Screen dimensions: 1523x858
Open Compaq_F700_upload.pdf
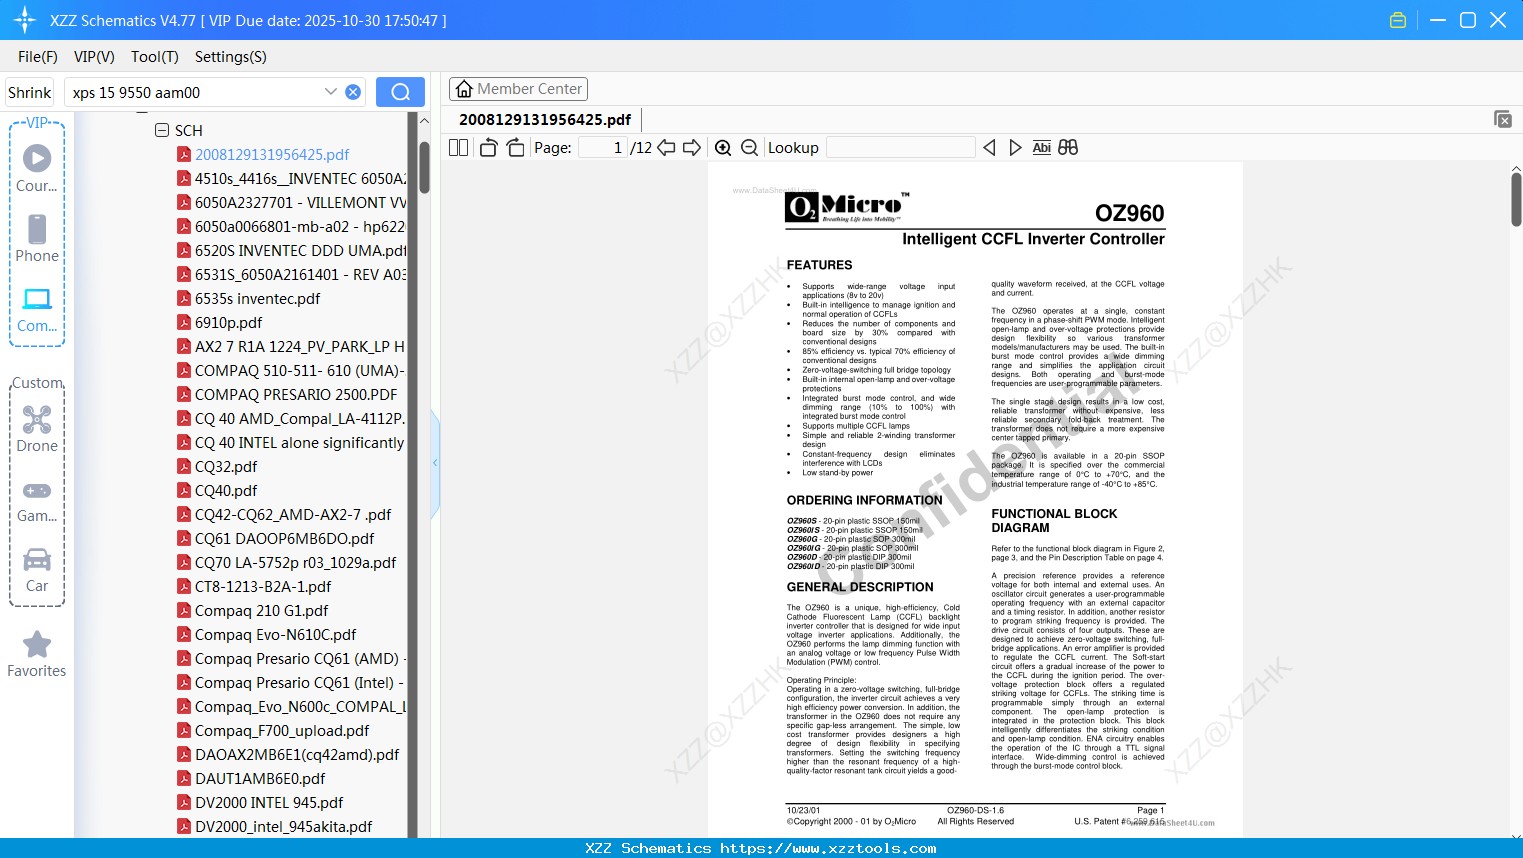tap(282, 730)
